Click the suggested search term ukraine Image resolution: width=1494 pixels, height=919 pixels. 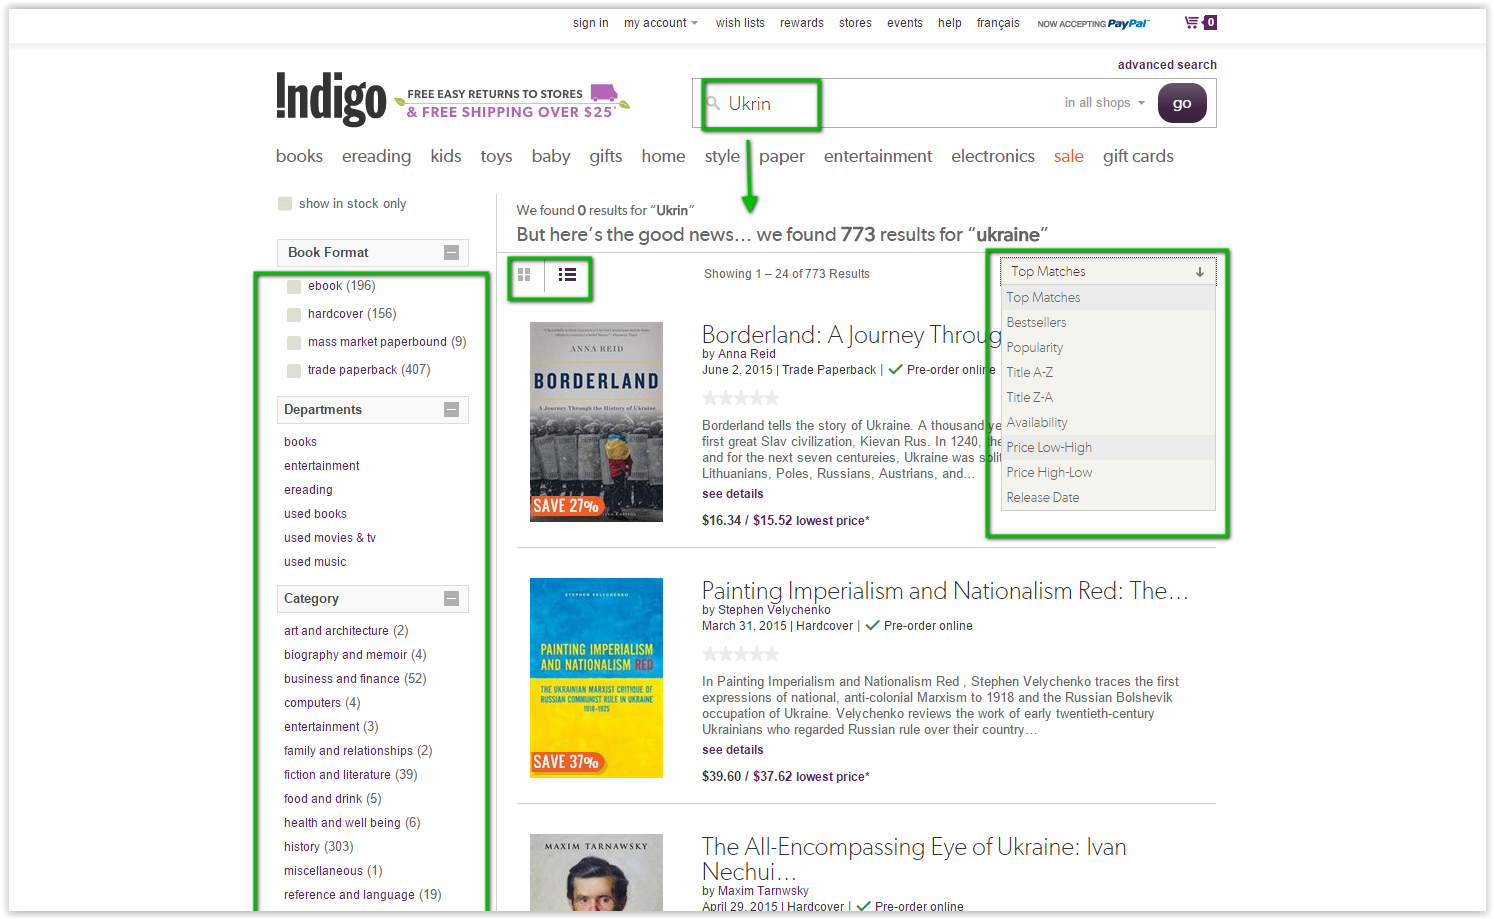click(1008, 235)
